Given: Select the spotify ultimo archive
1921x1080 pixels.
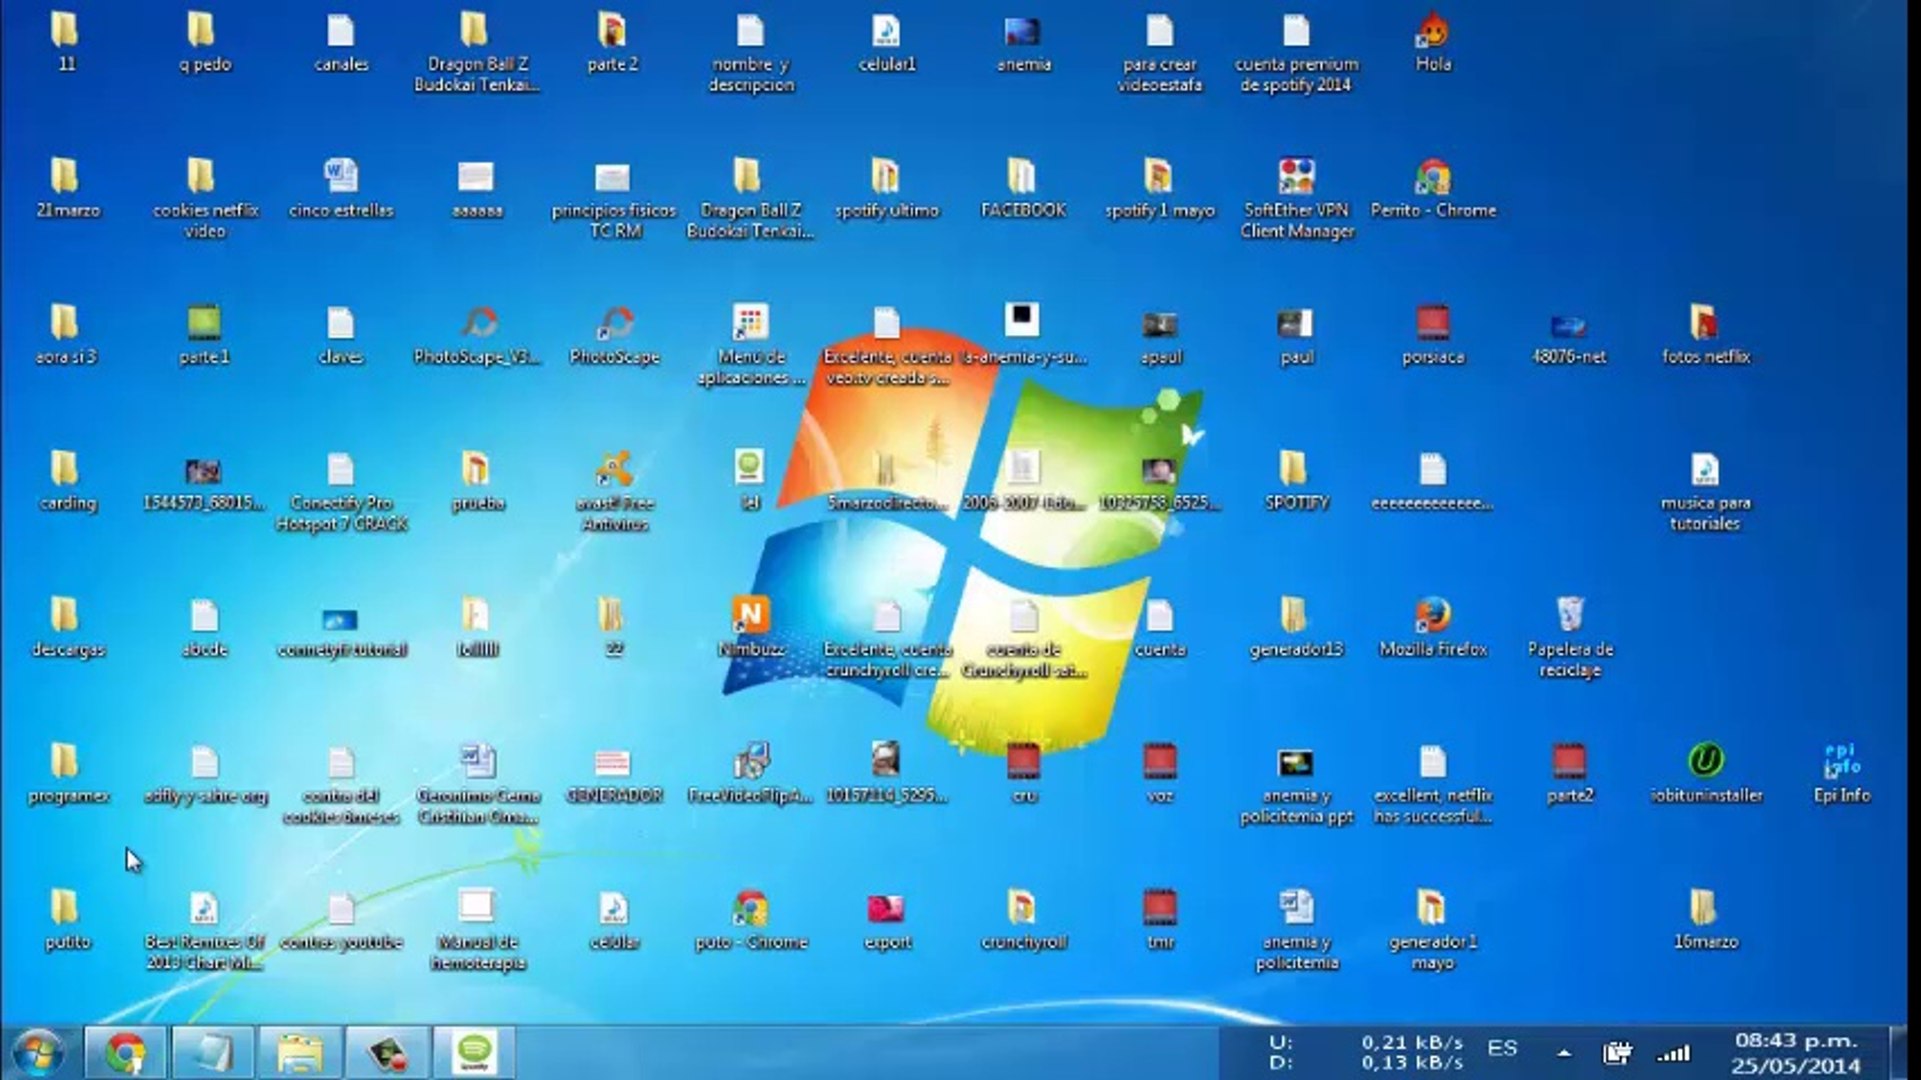Looking at the screenshot, I should 887,188.
